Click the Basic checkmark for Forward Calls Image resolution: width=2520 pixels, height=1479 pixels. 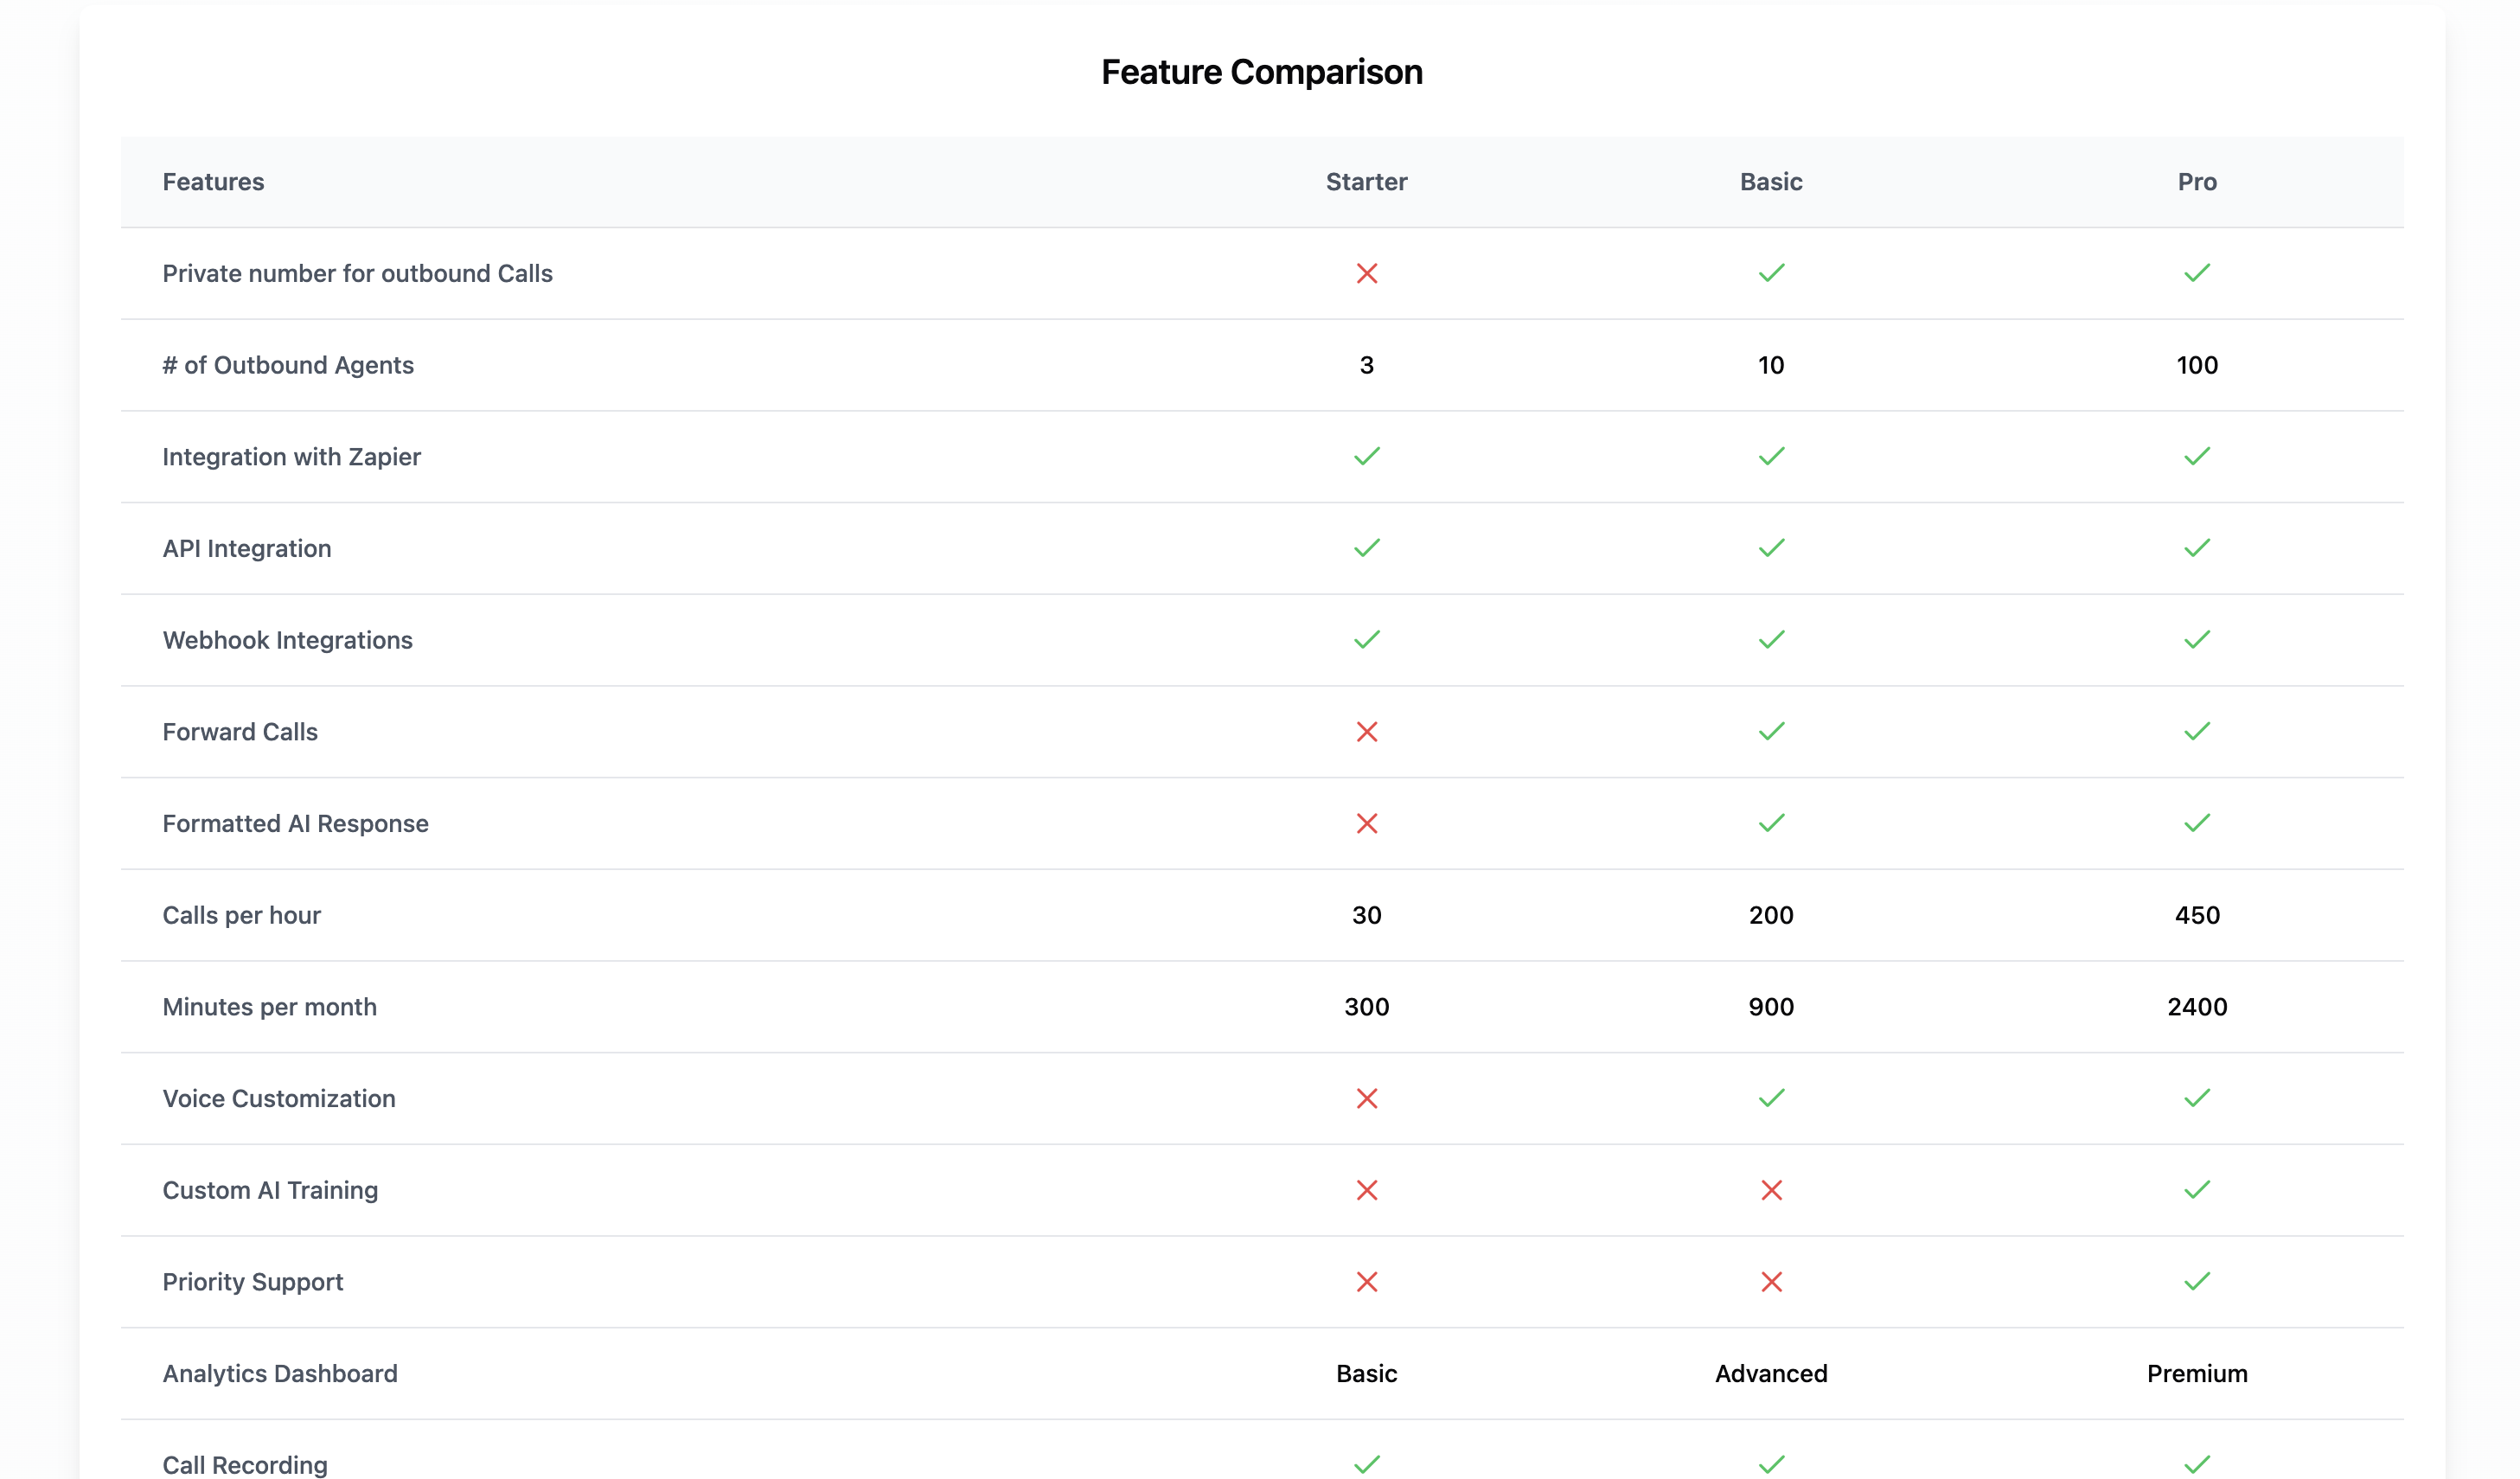[x=1770, y=732]
